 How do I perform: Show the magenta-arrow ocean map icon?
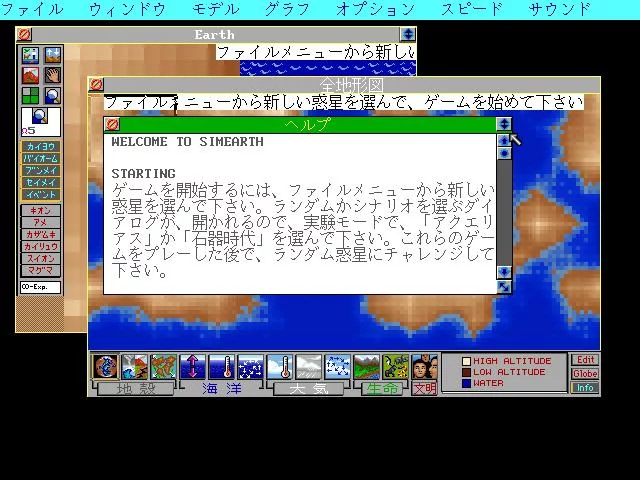point(193,367)
